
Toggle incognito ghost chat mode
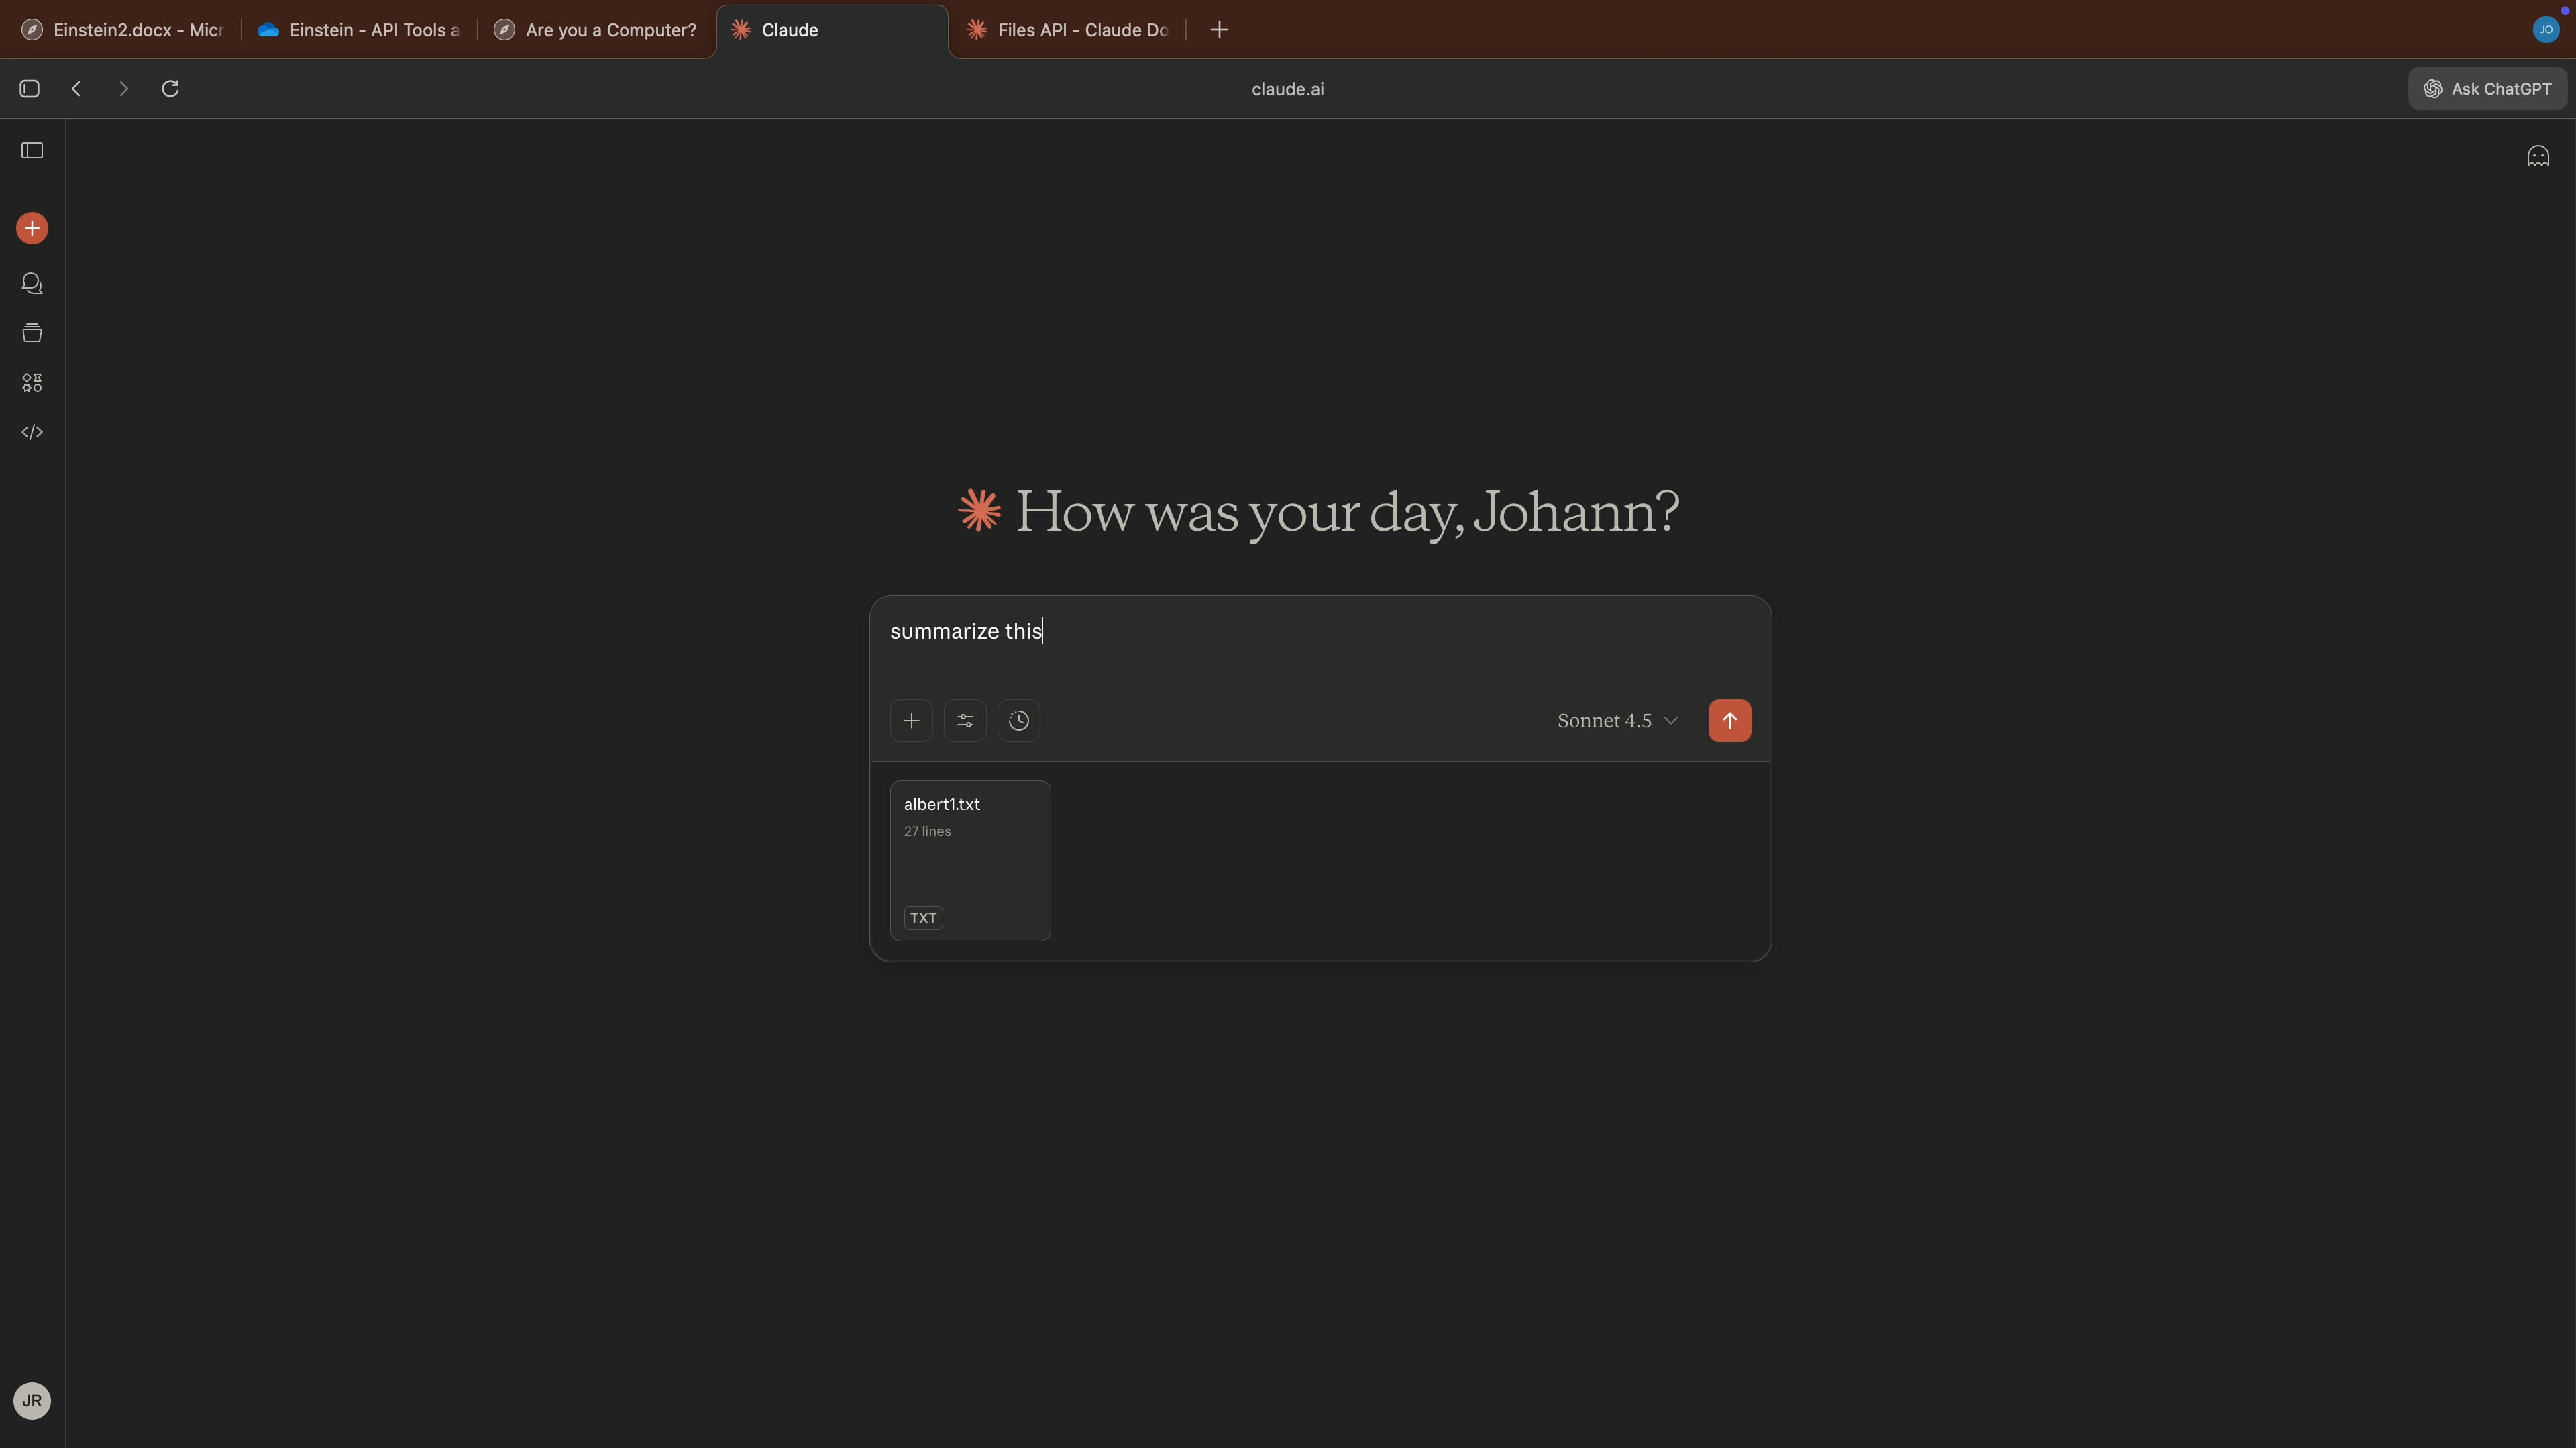click(x=2537, y=156)
